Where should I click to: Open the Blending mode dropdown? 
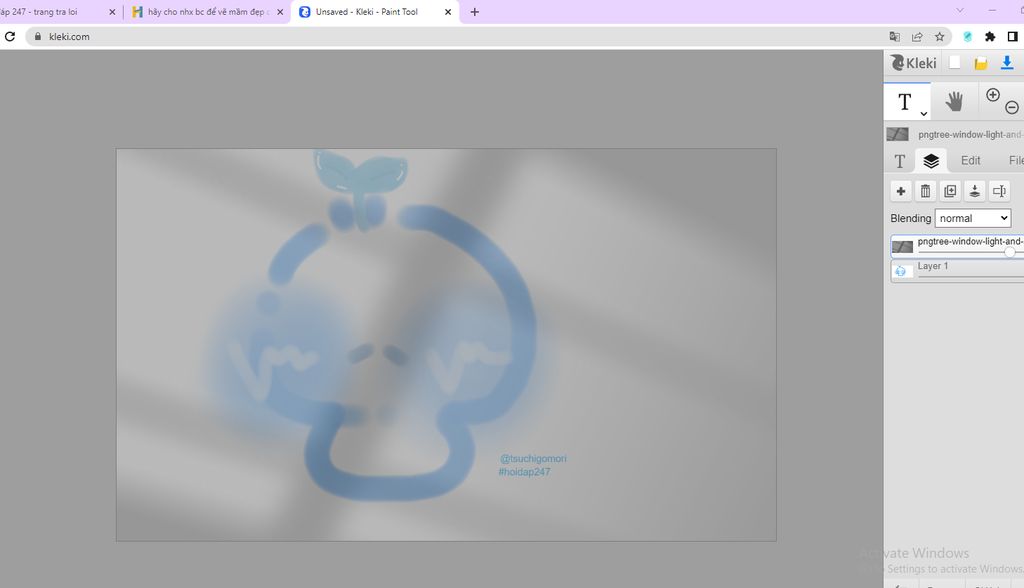[x=973, y=218]
